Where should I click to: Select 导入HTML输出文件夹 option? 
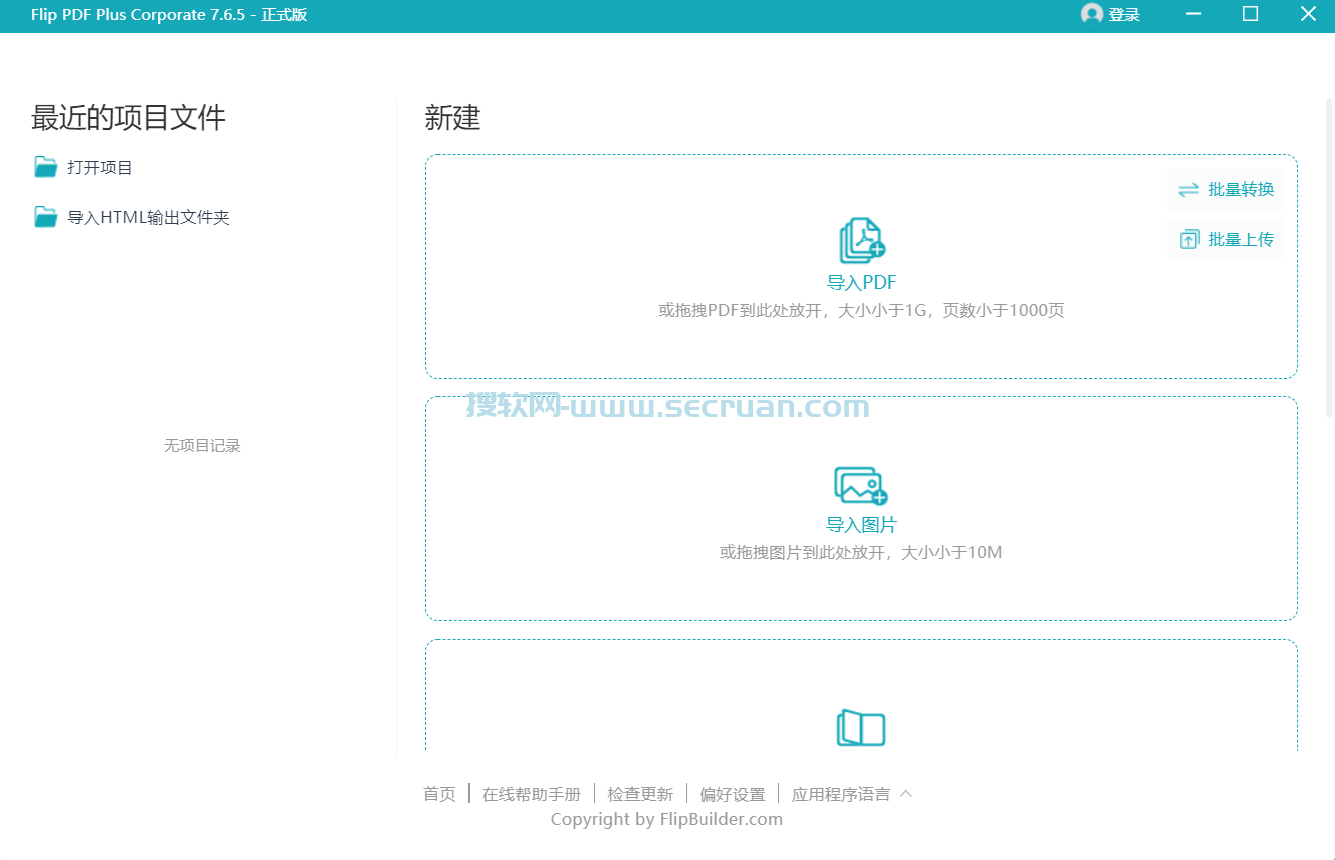pos(148,218)
